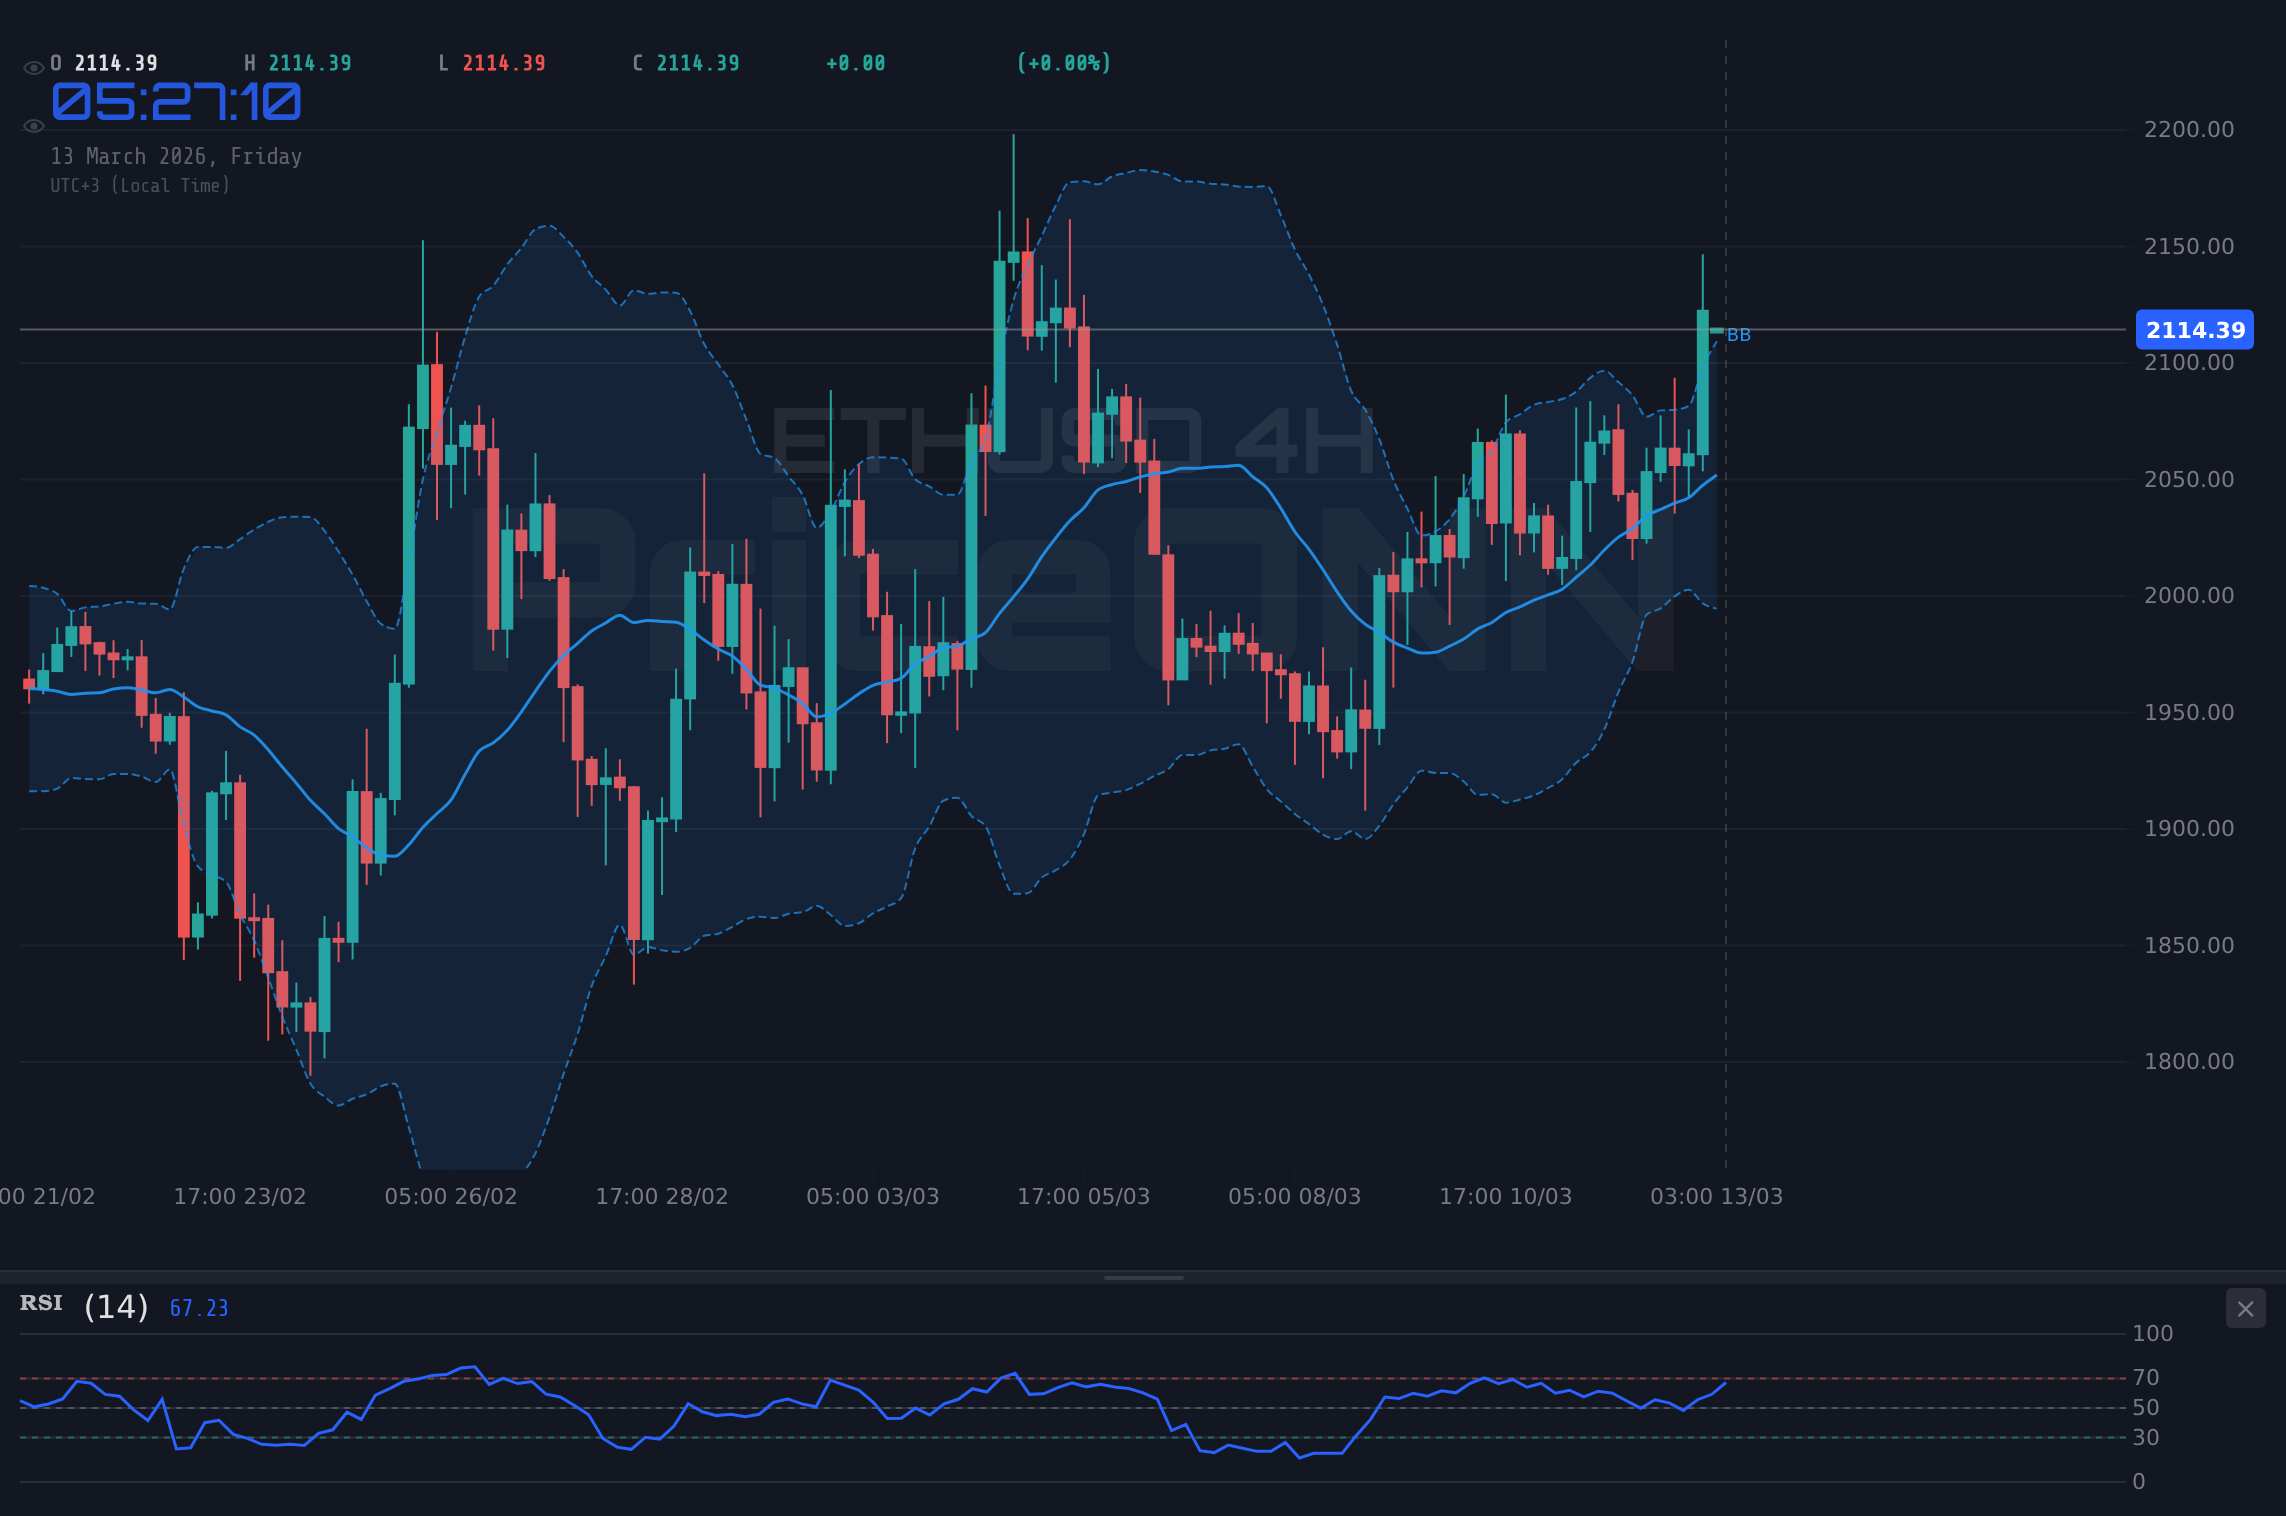Toggle the eye icon beside OHLC values
Image resolution: width=2286 pixels, height=1516 pixels.
pos(33,68)
